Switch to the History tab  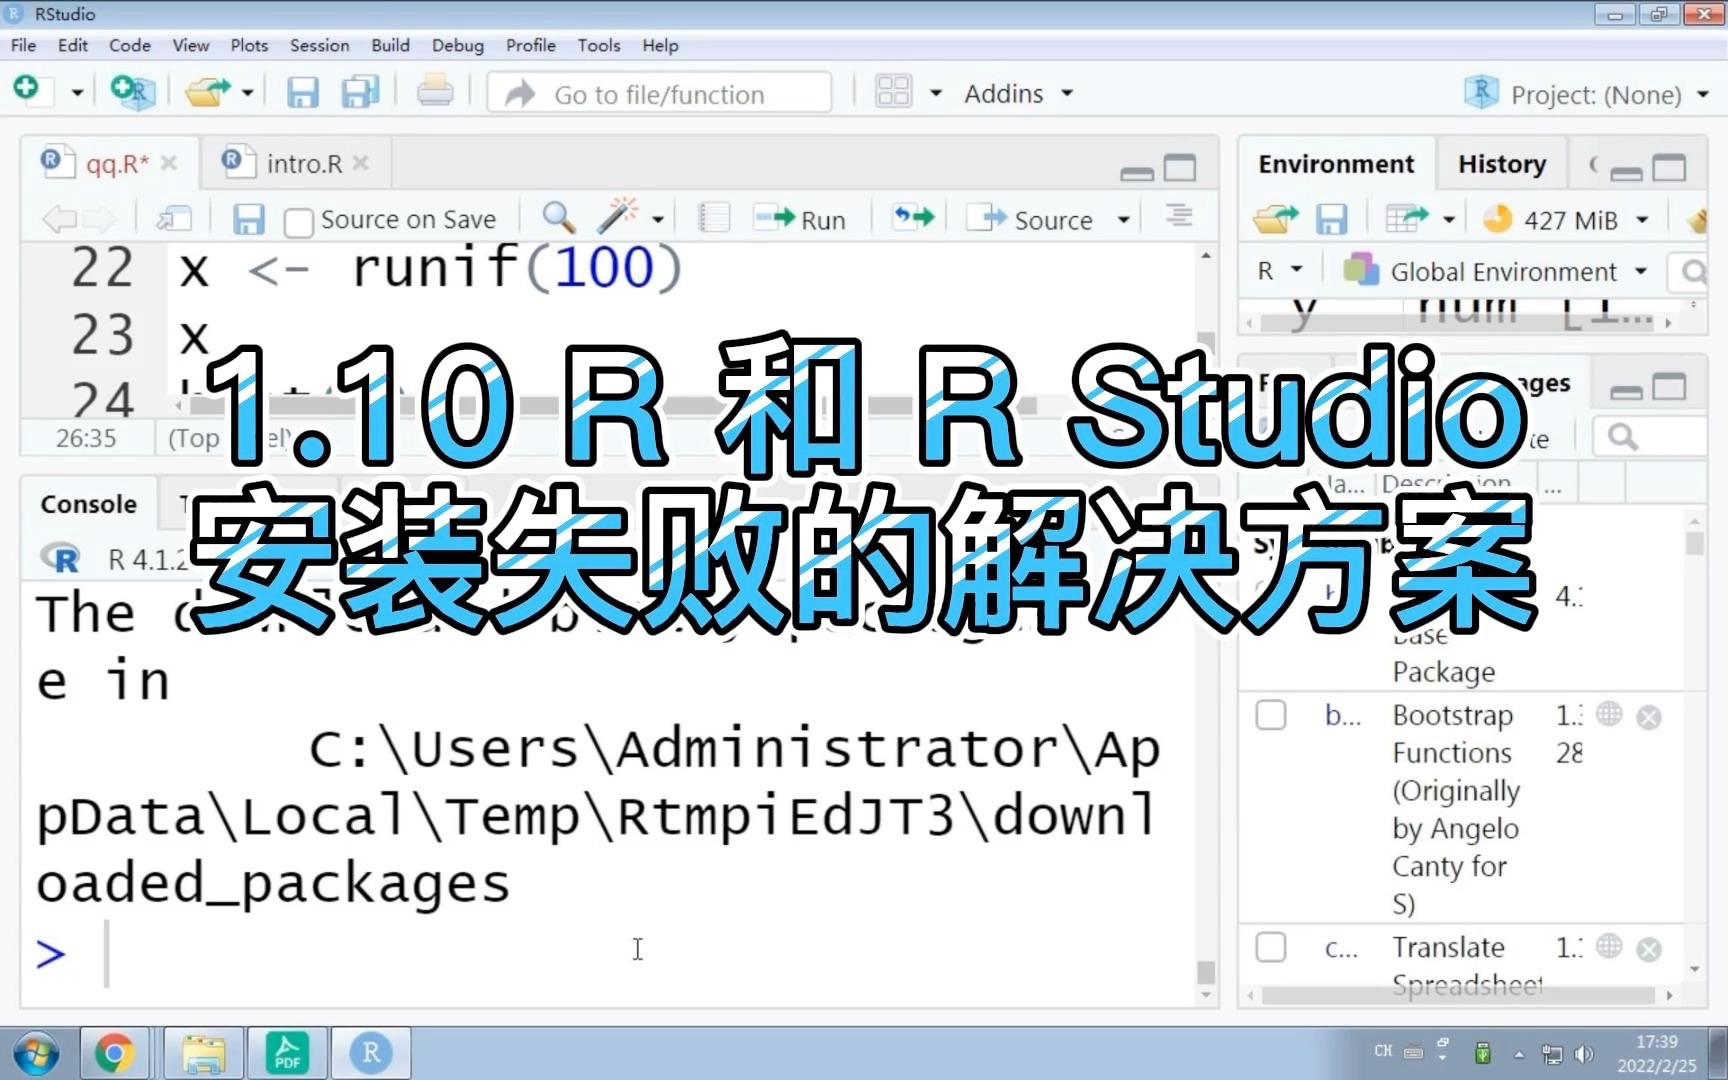[x=1501, y=164]
